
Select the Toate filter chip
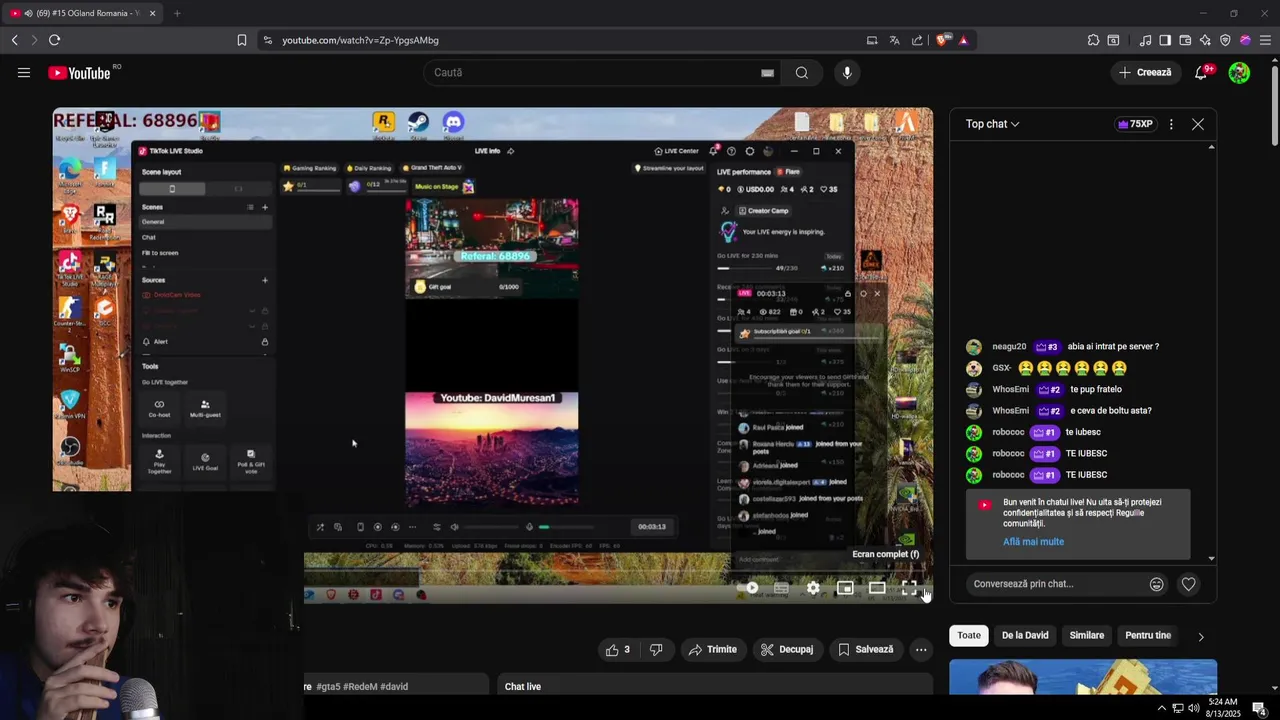[969, 635]
